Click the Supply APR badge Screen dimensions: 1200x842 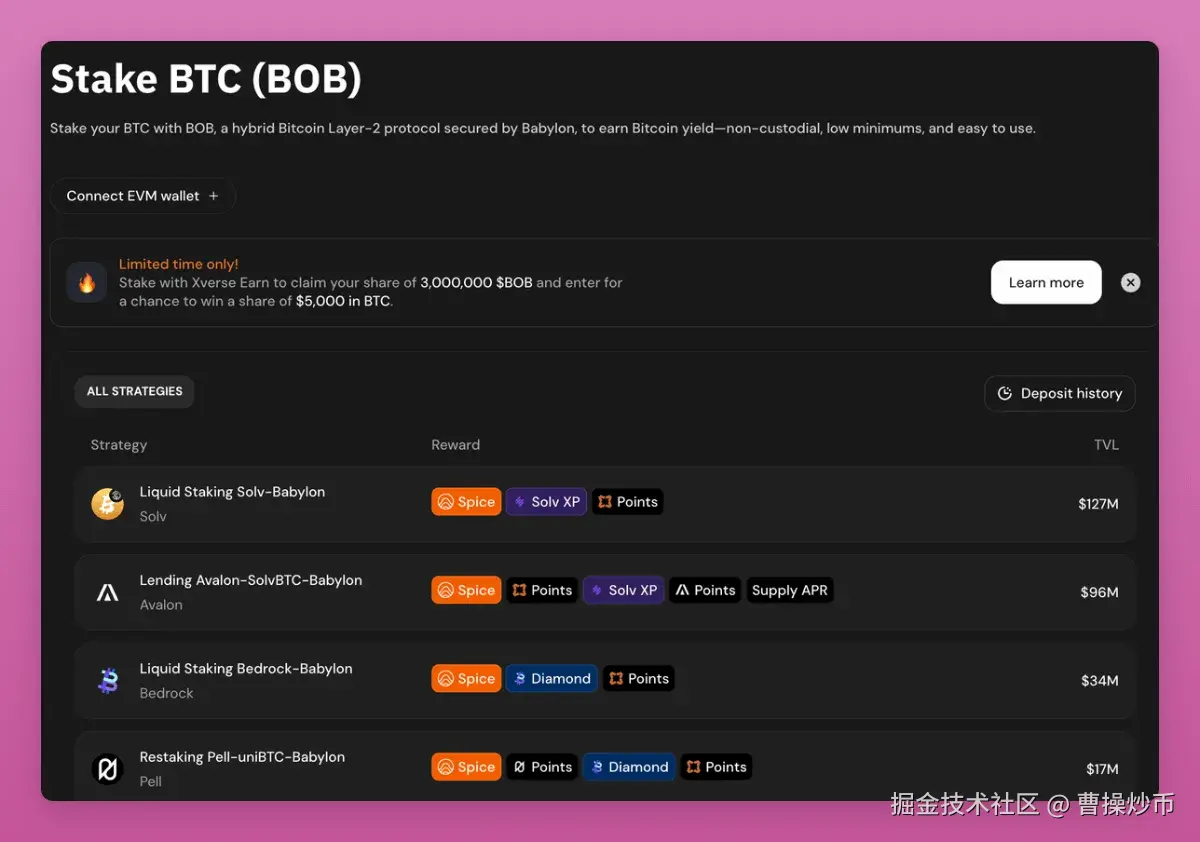pos(790,590)
